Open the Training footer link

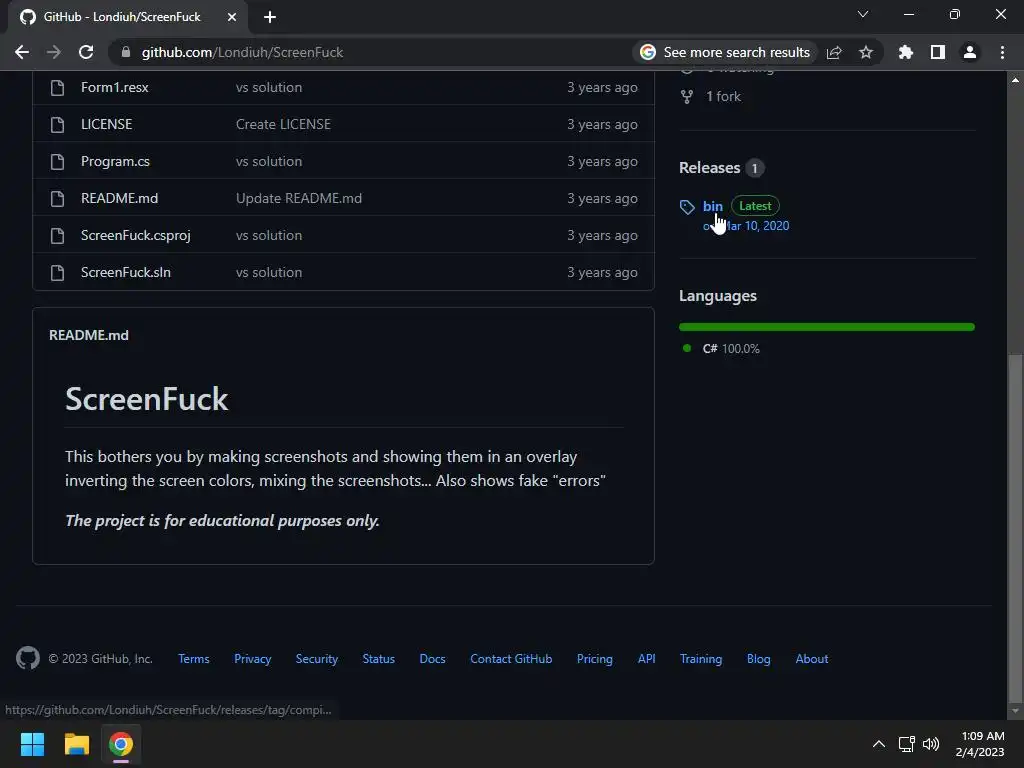pyautogui.click(x=701, y=659)
